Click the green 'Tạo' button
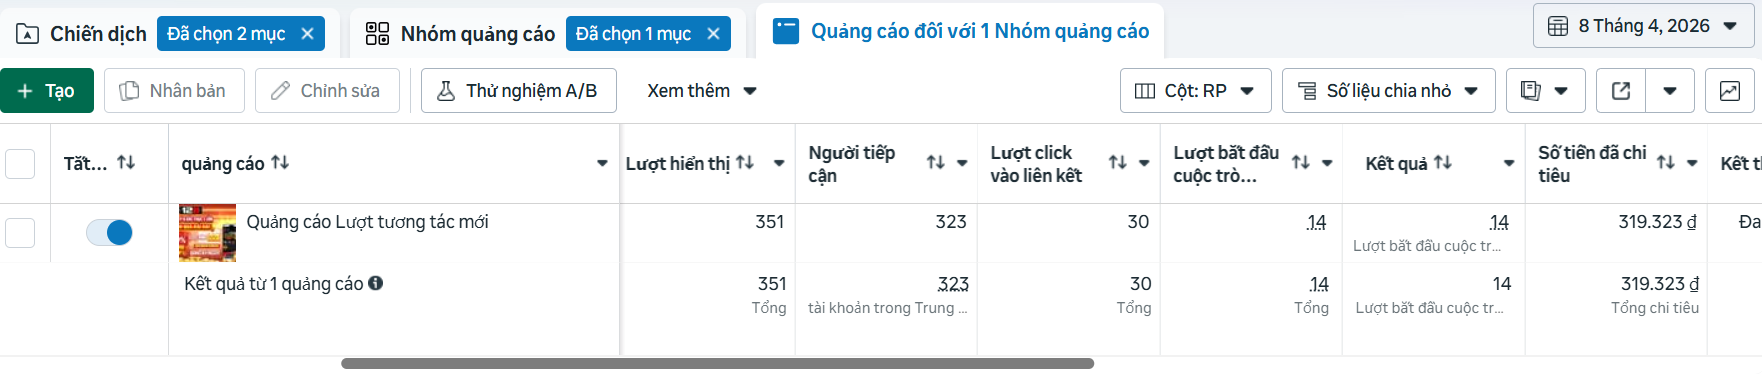 pos(47,91)
